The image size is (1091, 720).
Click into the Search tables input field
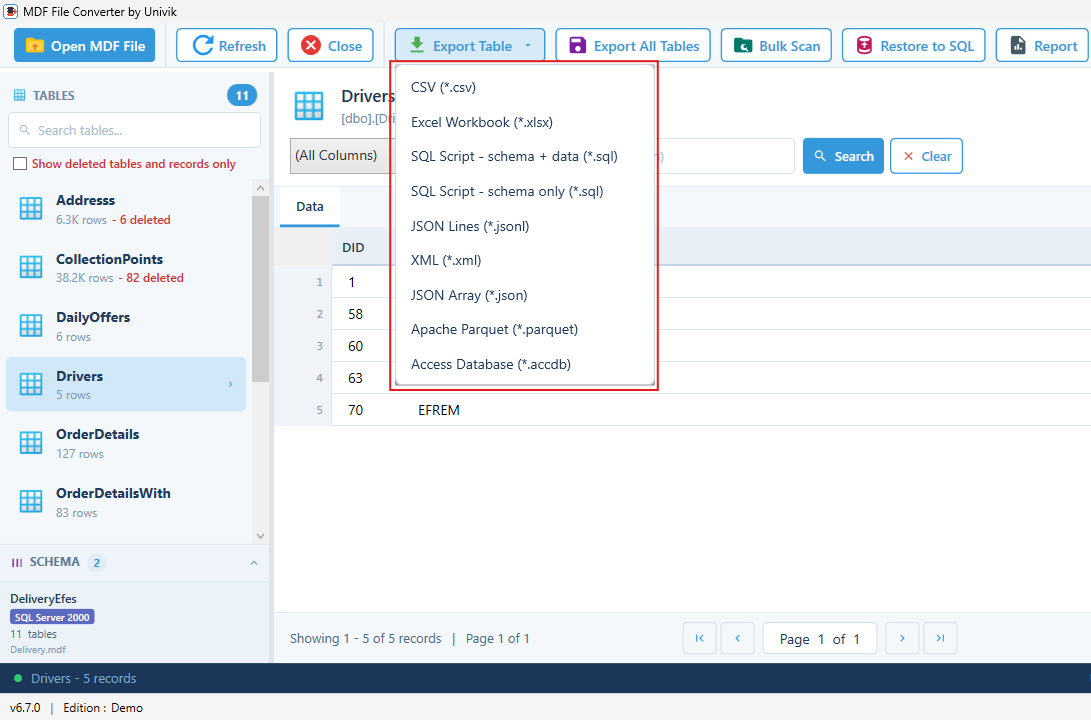(134, 130)
